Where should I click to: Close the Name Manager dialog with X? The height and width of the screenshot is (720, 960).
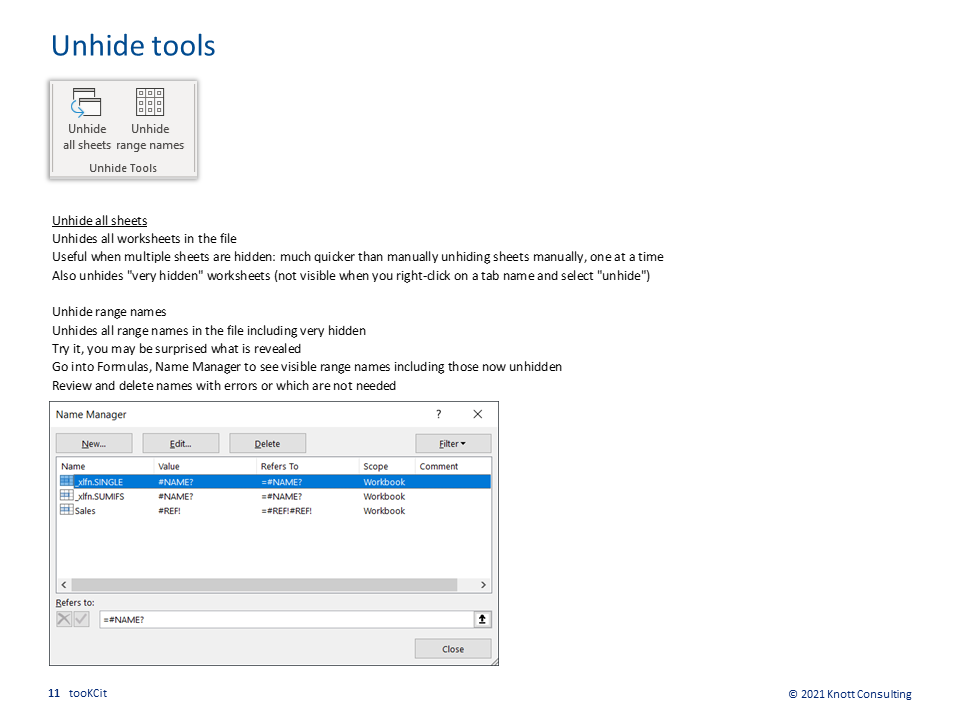click(478, 414)
